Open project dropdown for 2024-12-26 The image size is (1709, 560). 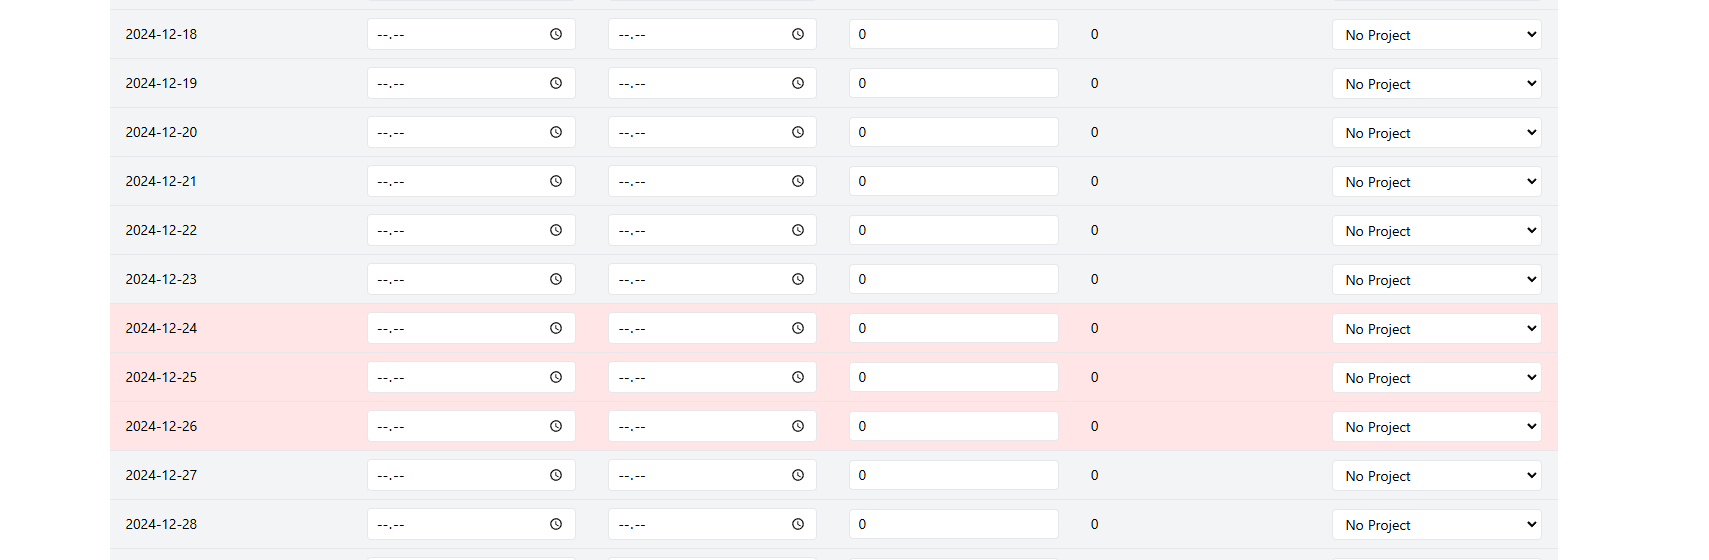point(1436,426)
